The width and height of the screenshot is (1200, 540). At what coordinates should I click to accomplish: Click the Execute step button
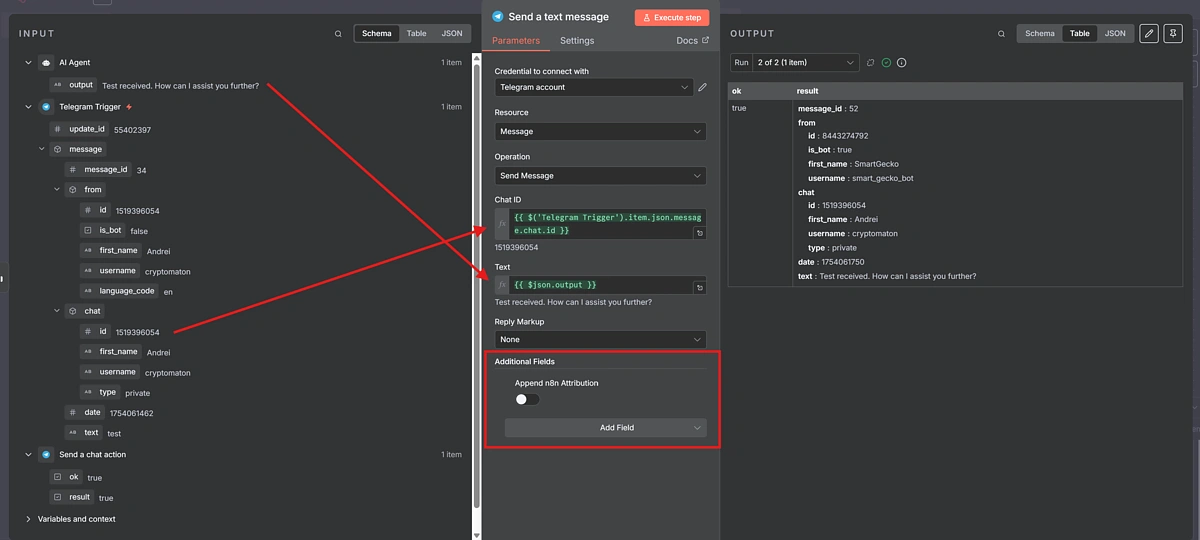pyautogui.click(x=672, y=17)
